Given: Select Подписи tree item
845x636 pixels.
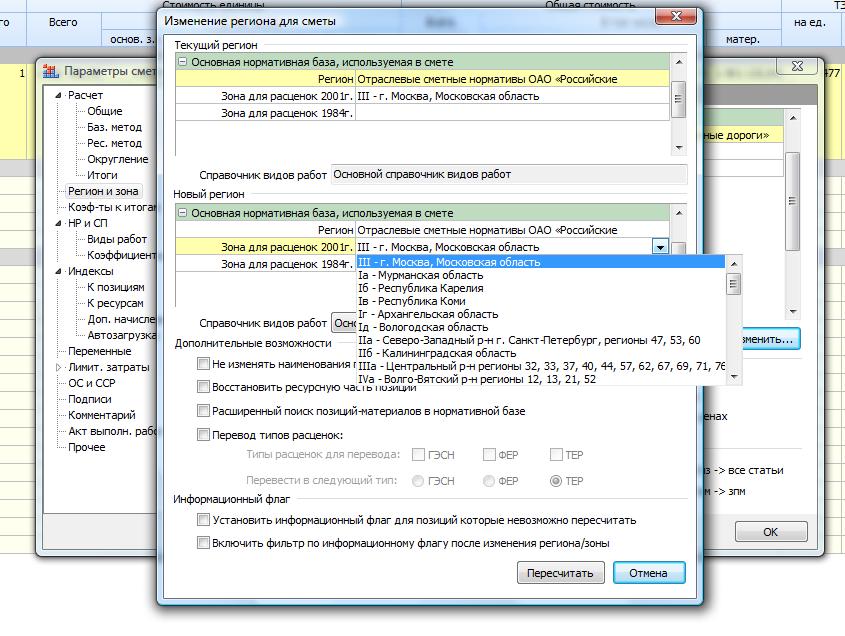Looking at the screenshot, I should click(89, 399).
